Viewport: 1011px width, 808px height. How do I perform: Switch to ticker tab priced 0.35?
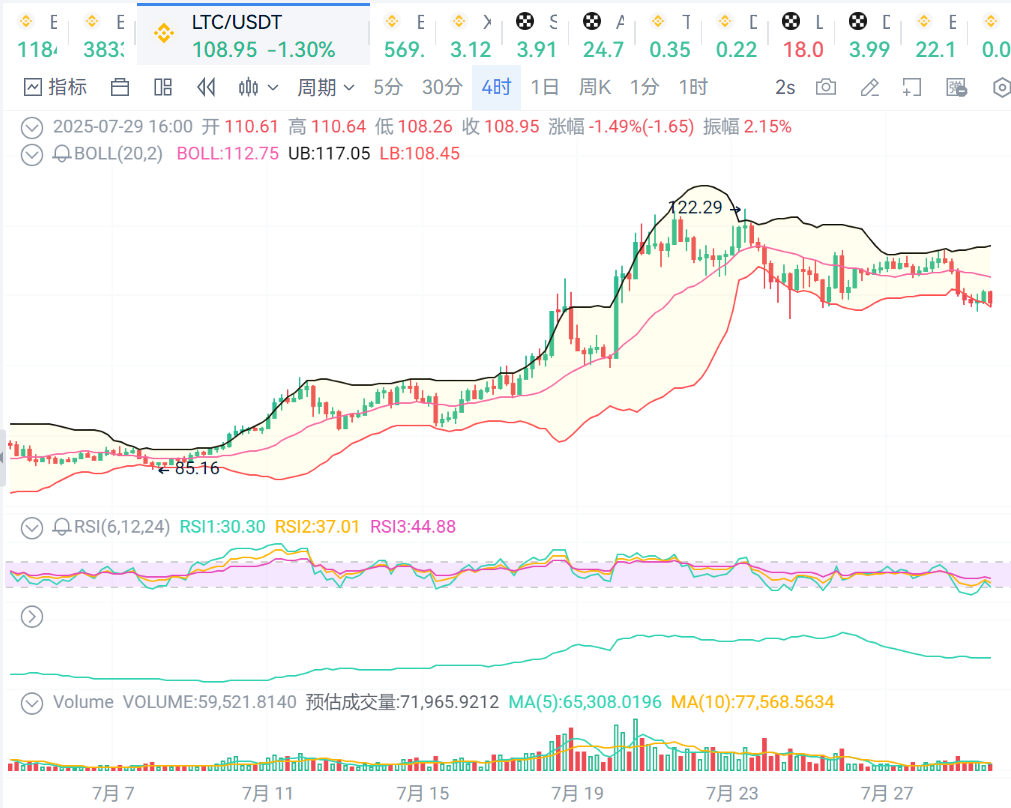pos(670,35)
